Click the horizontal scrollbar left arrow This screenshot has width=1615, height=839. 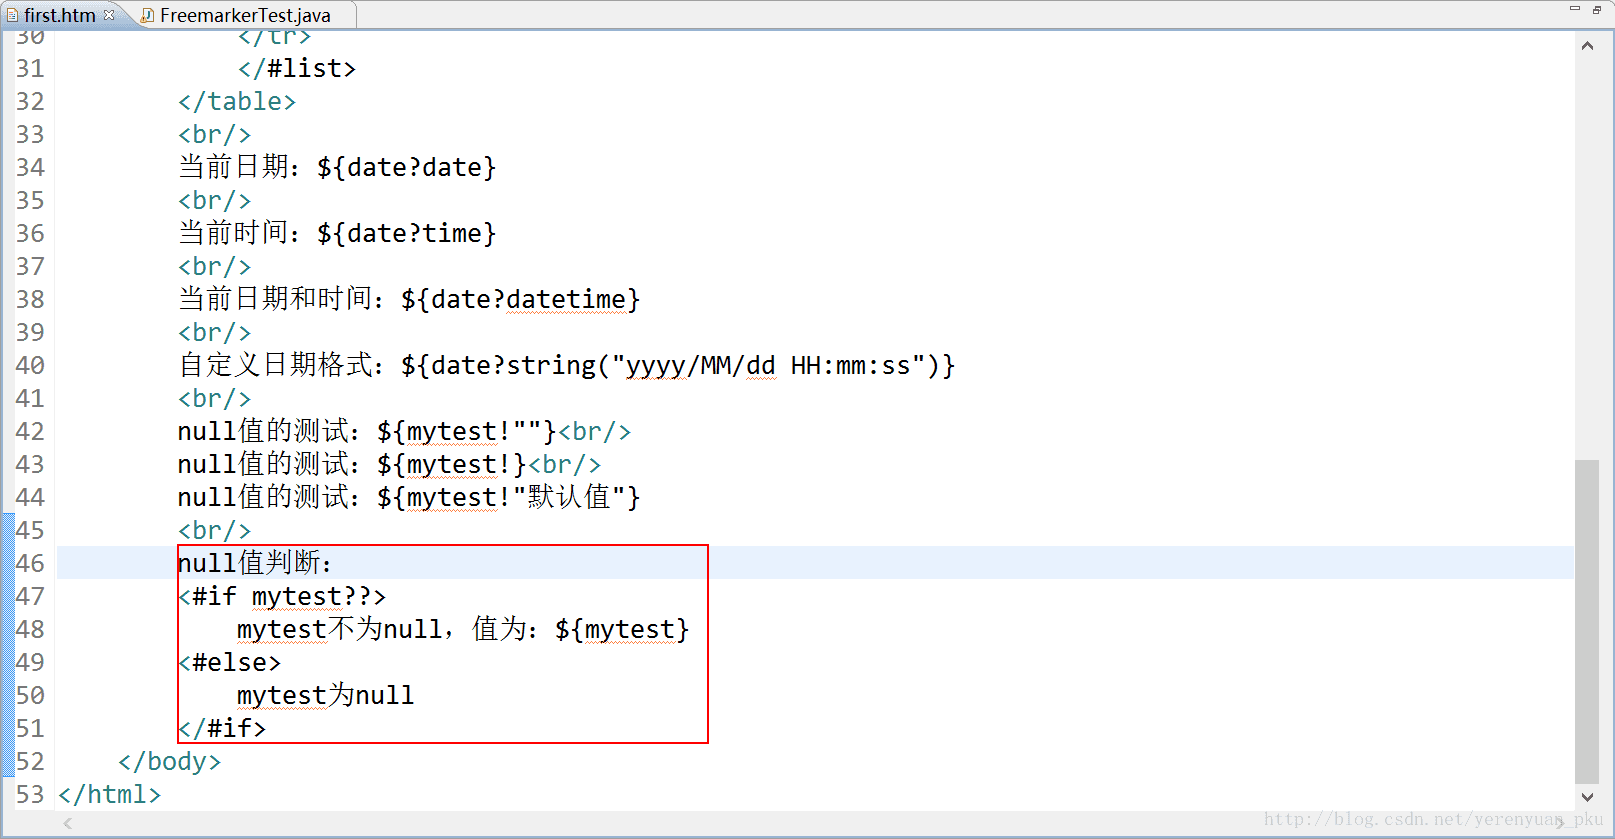[68, 823]
